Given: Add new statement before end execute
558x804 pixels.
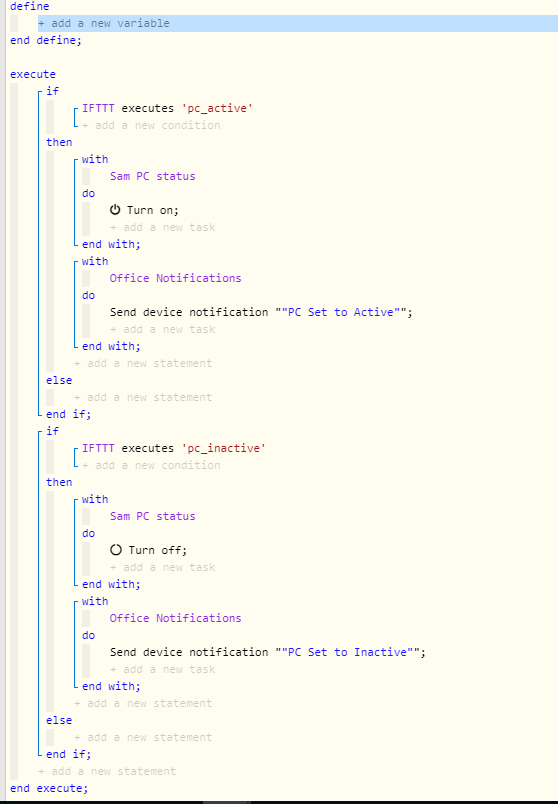Looking at the screenshot, I should [107, 771].
